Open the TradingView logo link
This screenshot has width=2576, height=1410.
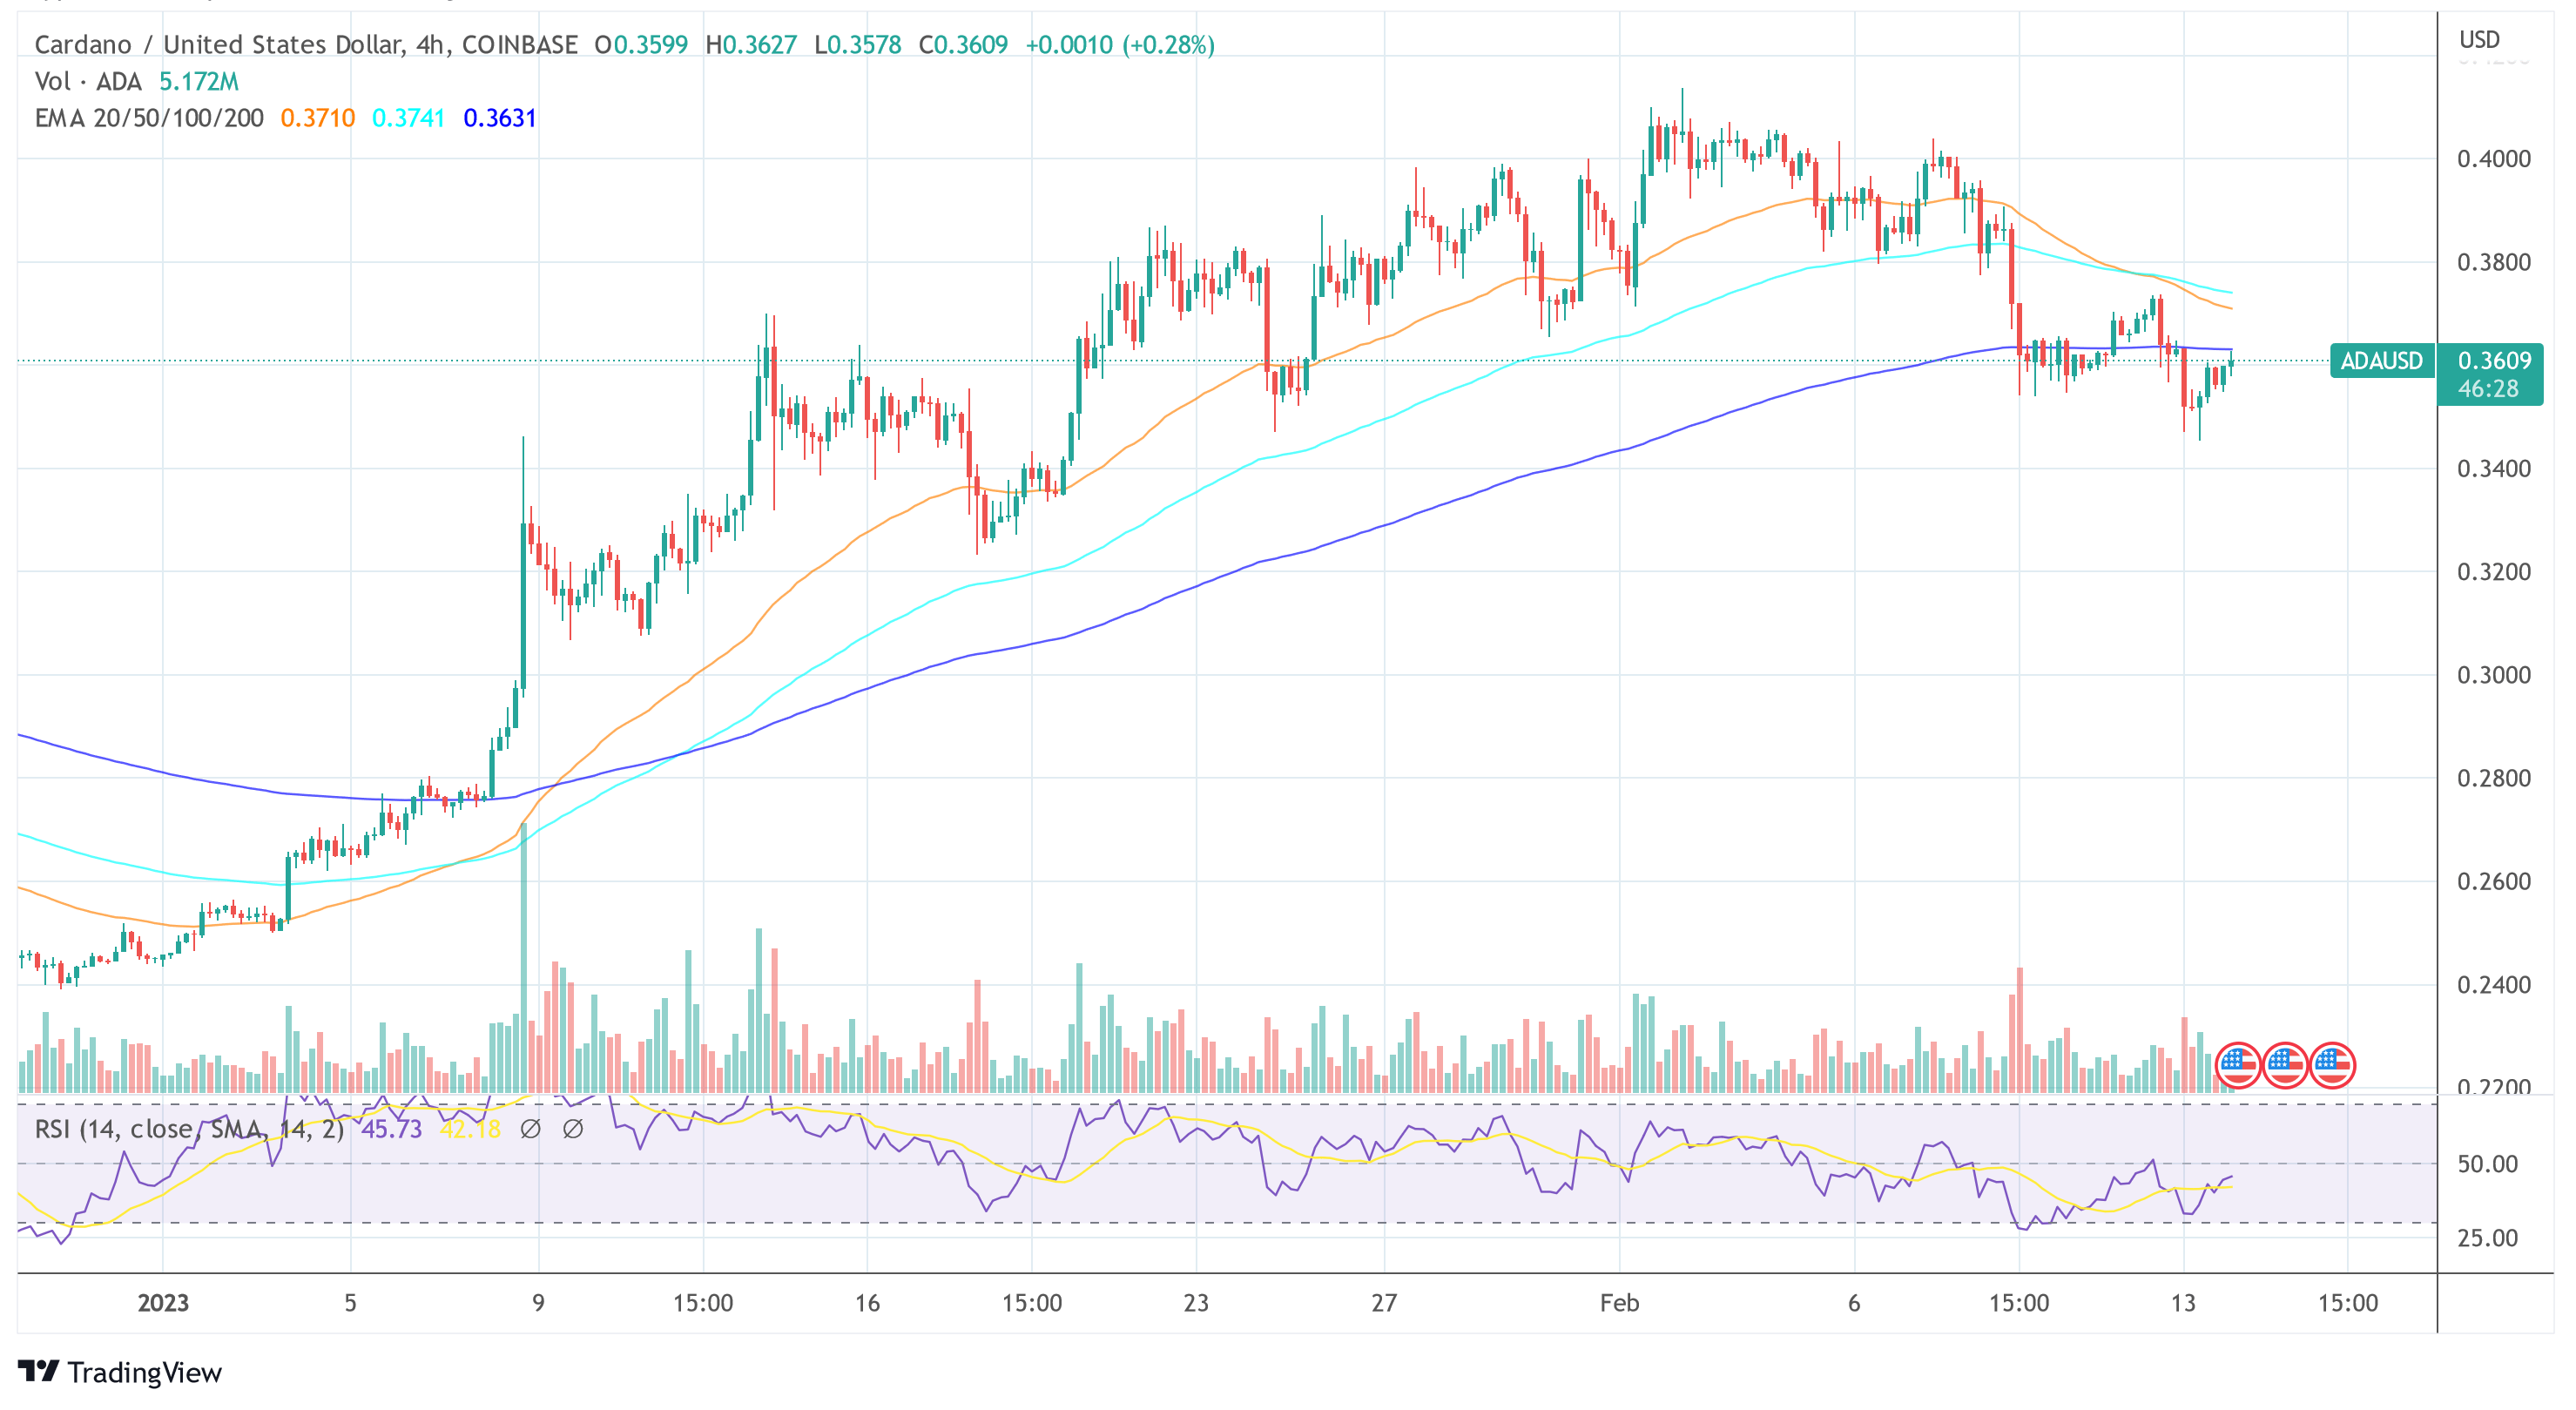pos(120,1372)
